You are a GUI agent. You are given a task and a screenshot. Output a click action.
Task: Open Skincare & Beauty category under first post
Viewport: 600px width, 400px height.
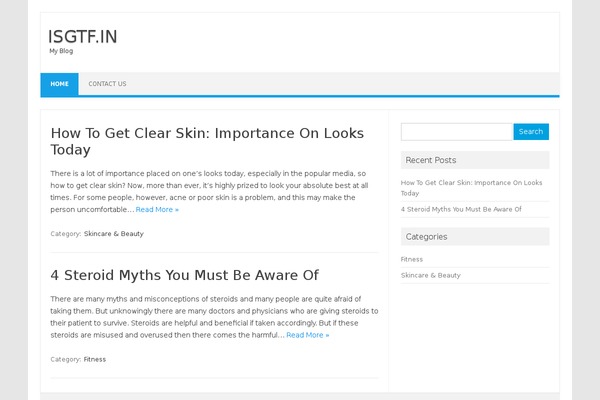(x=114, y=233)
